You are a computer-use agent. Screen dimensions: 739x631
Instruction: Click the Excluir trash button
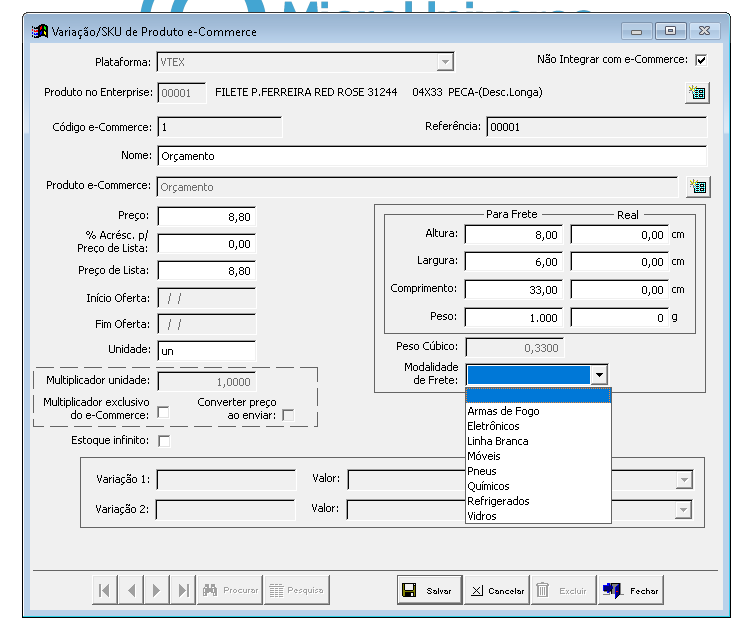pyautogui.click(x=563, y=590)
